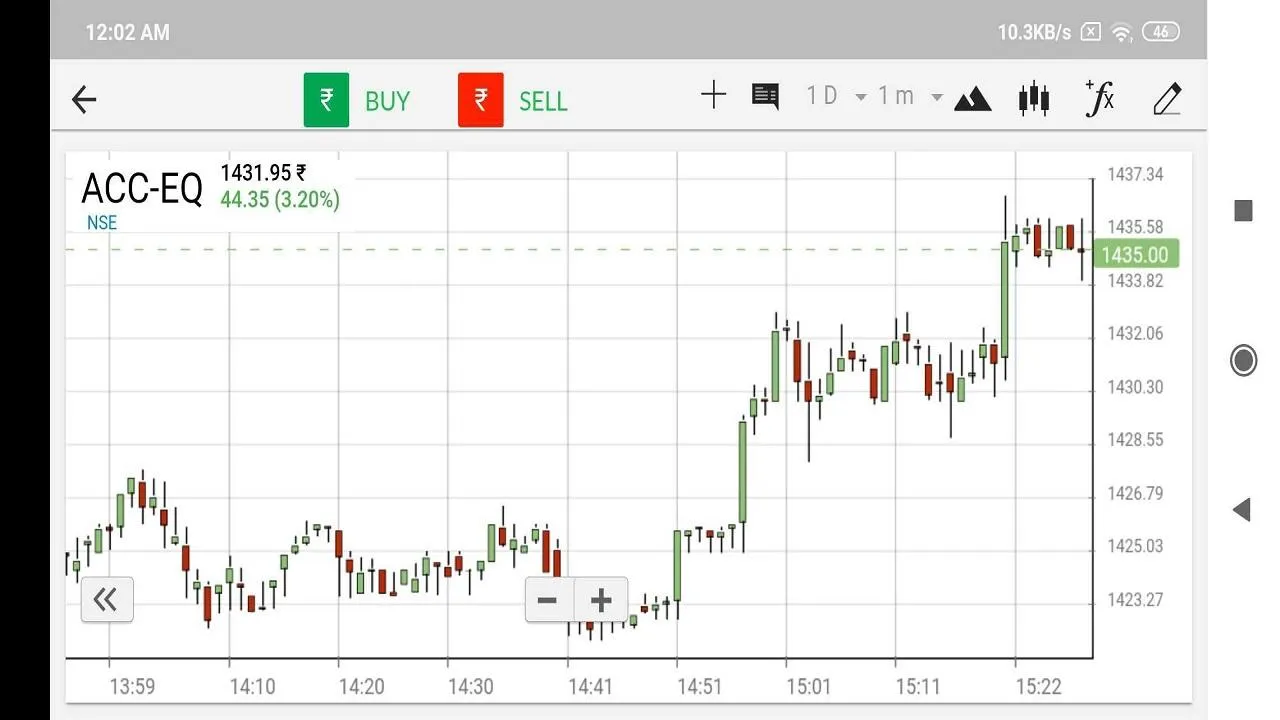Add a symbol with the plus icon
1280x720 pixels.
coord(713,96)
